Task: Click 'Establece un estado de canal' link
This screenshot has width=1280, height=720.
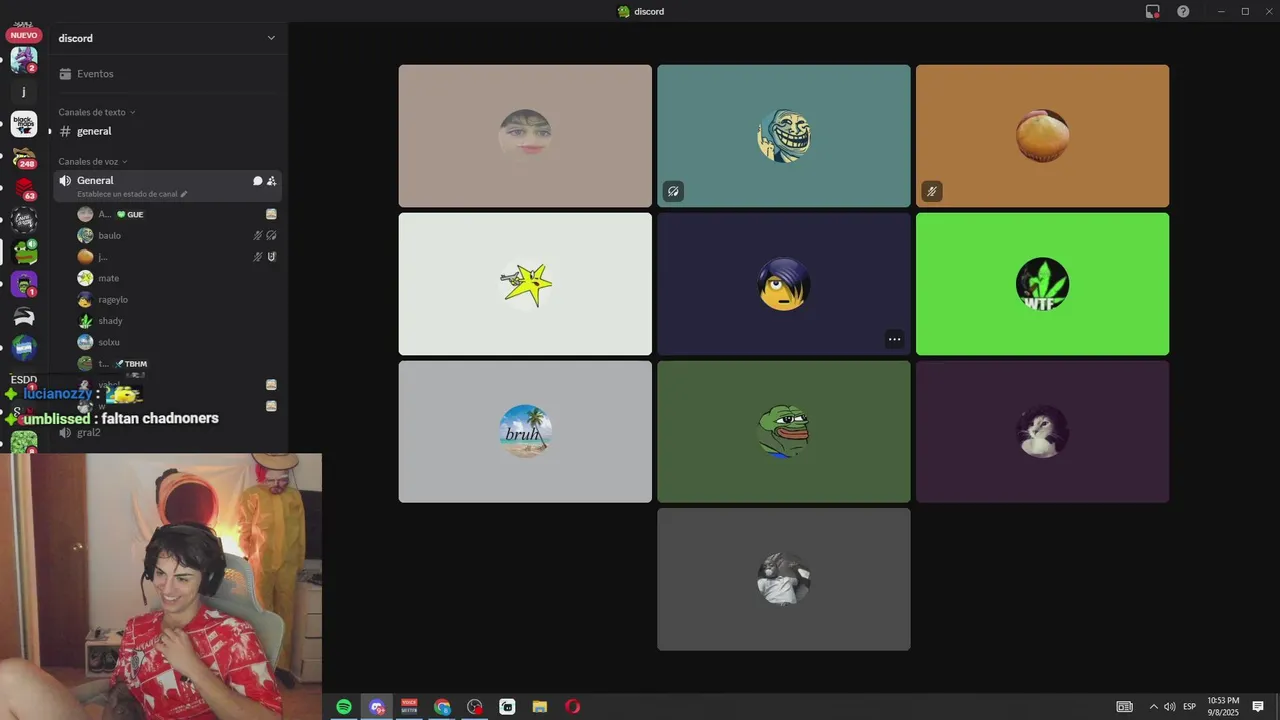Action: pos(127,194)
